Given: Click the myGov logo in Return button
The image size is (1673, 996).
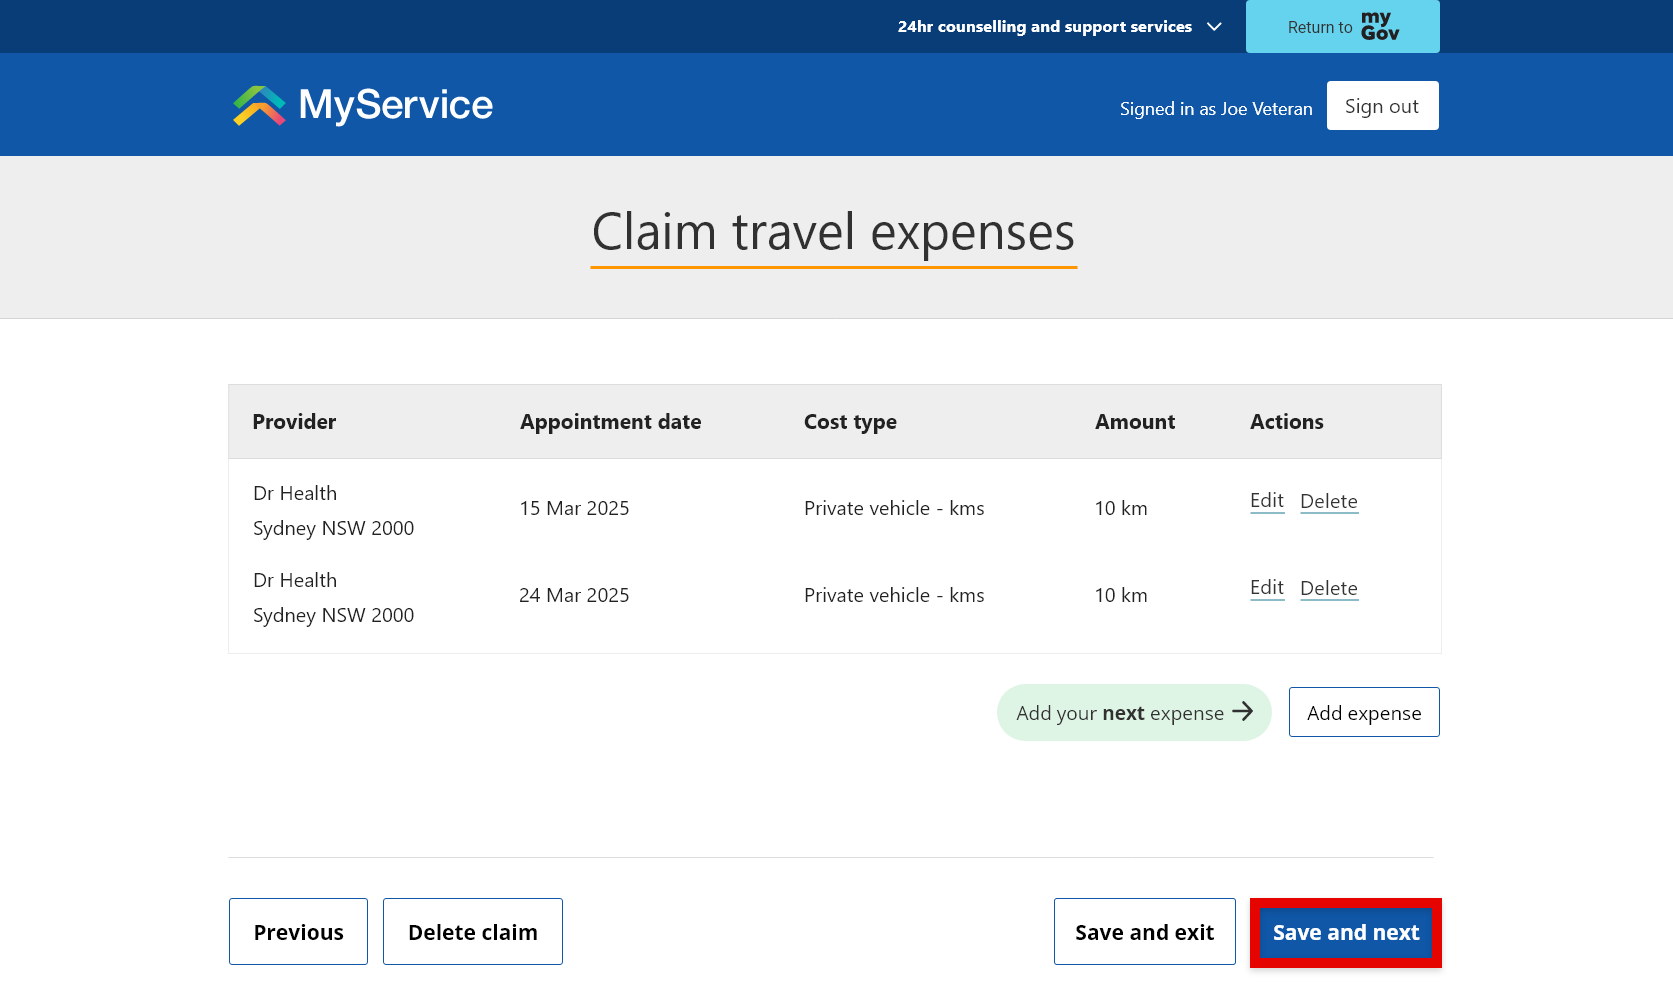Looking at the screenshot, I should [1381, 26].
